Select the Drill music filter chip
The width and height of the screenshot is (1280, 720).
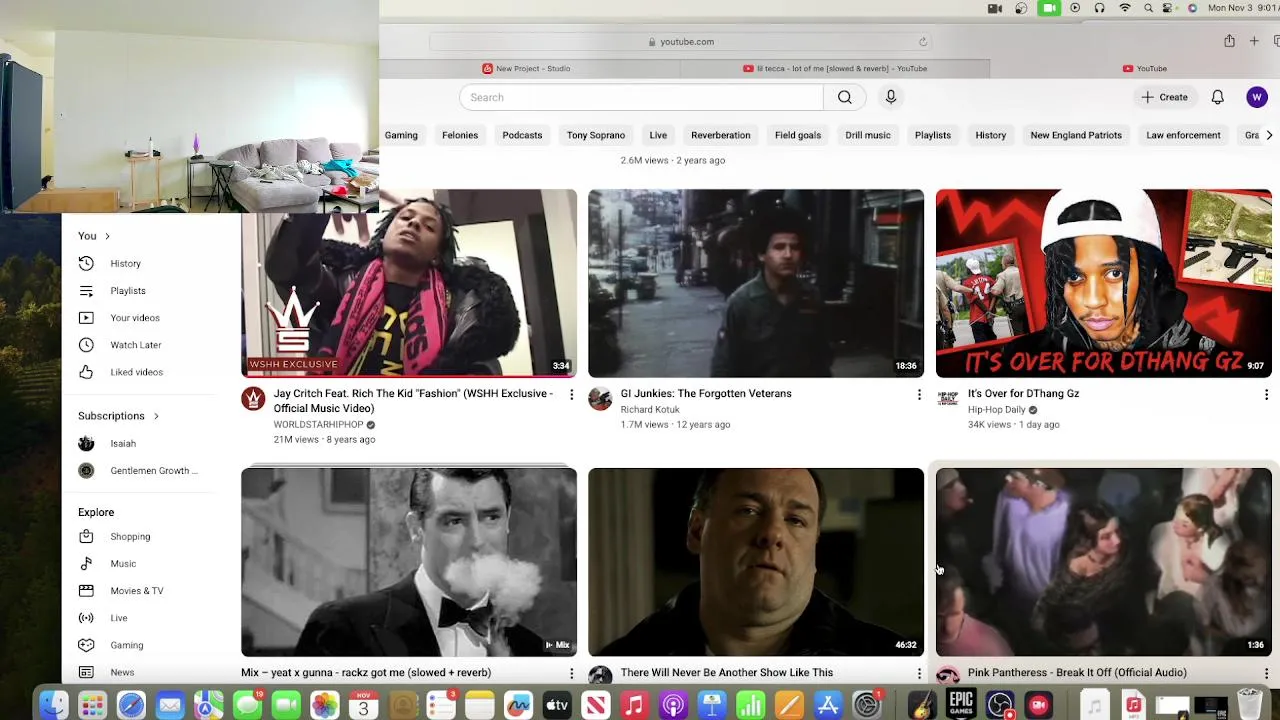tap(868, 135)
